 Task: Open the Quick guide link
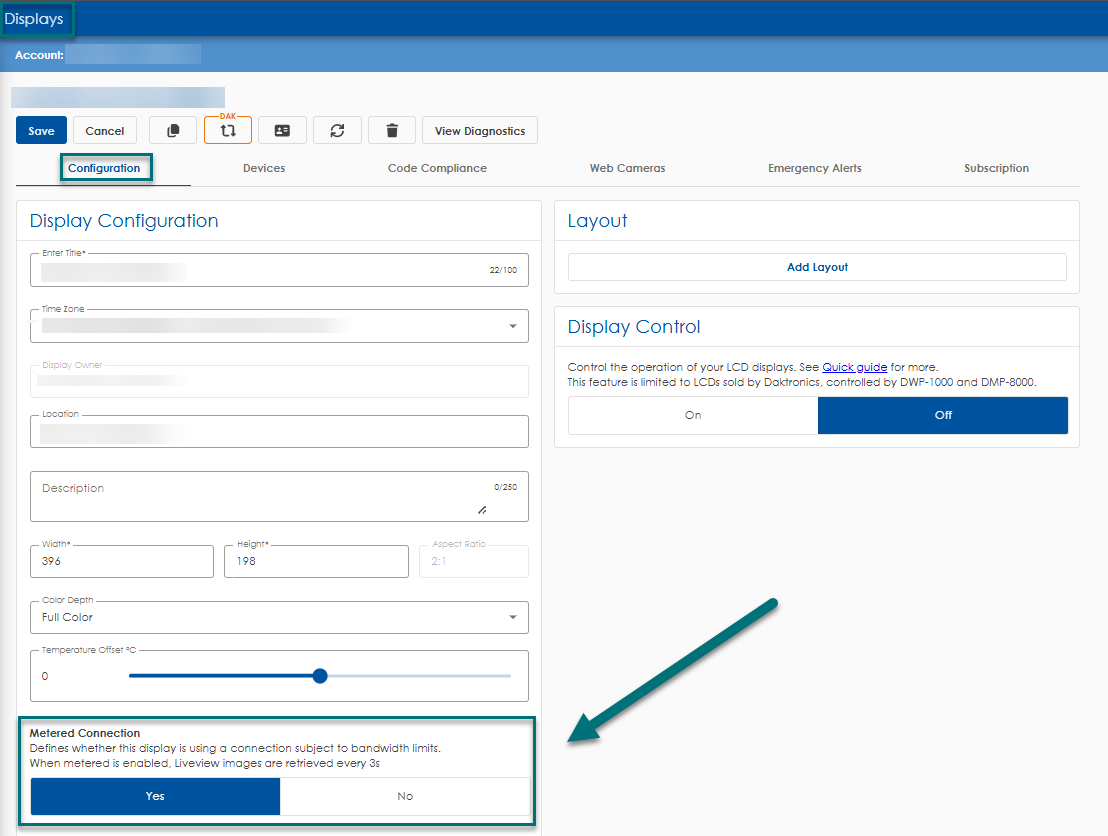[x=854, y=367]
